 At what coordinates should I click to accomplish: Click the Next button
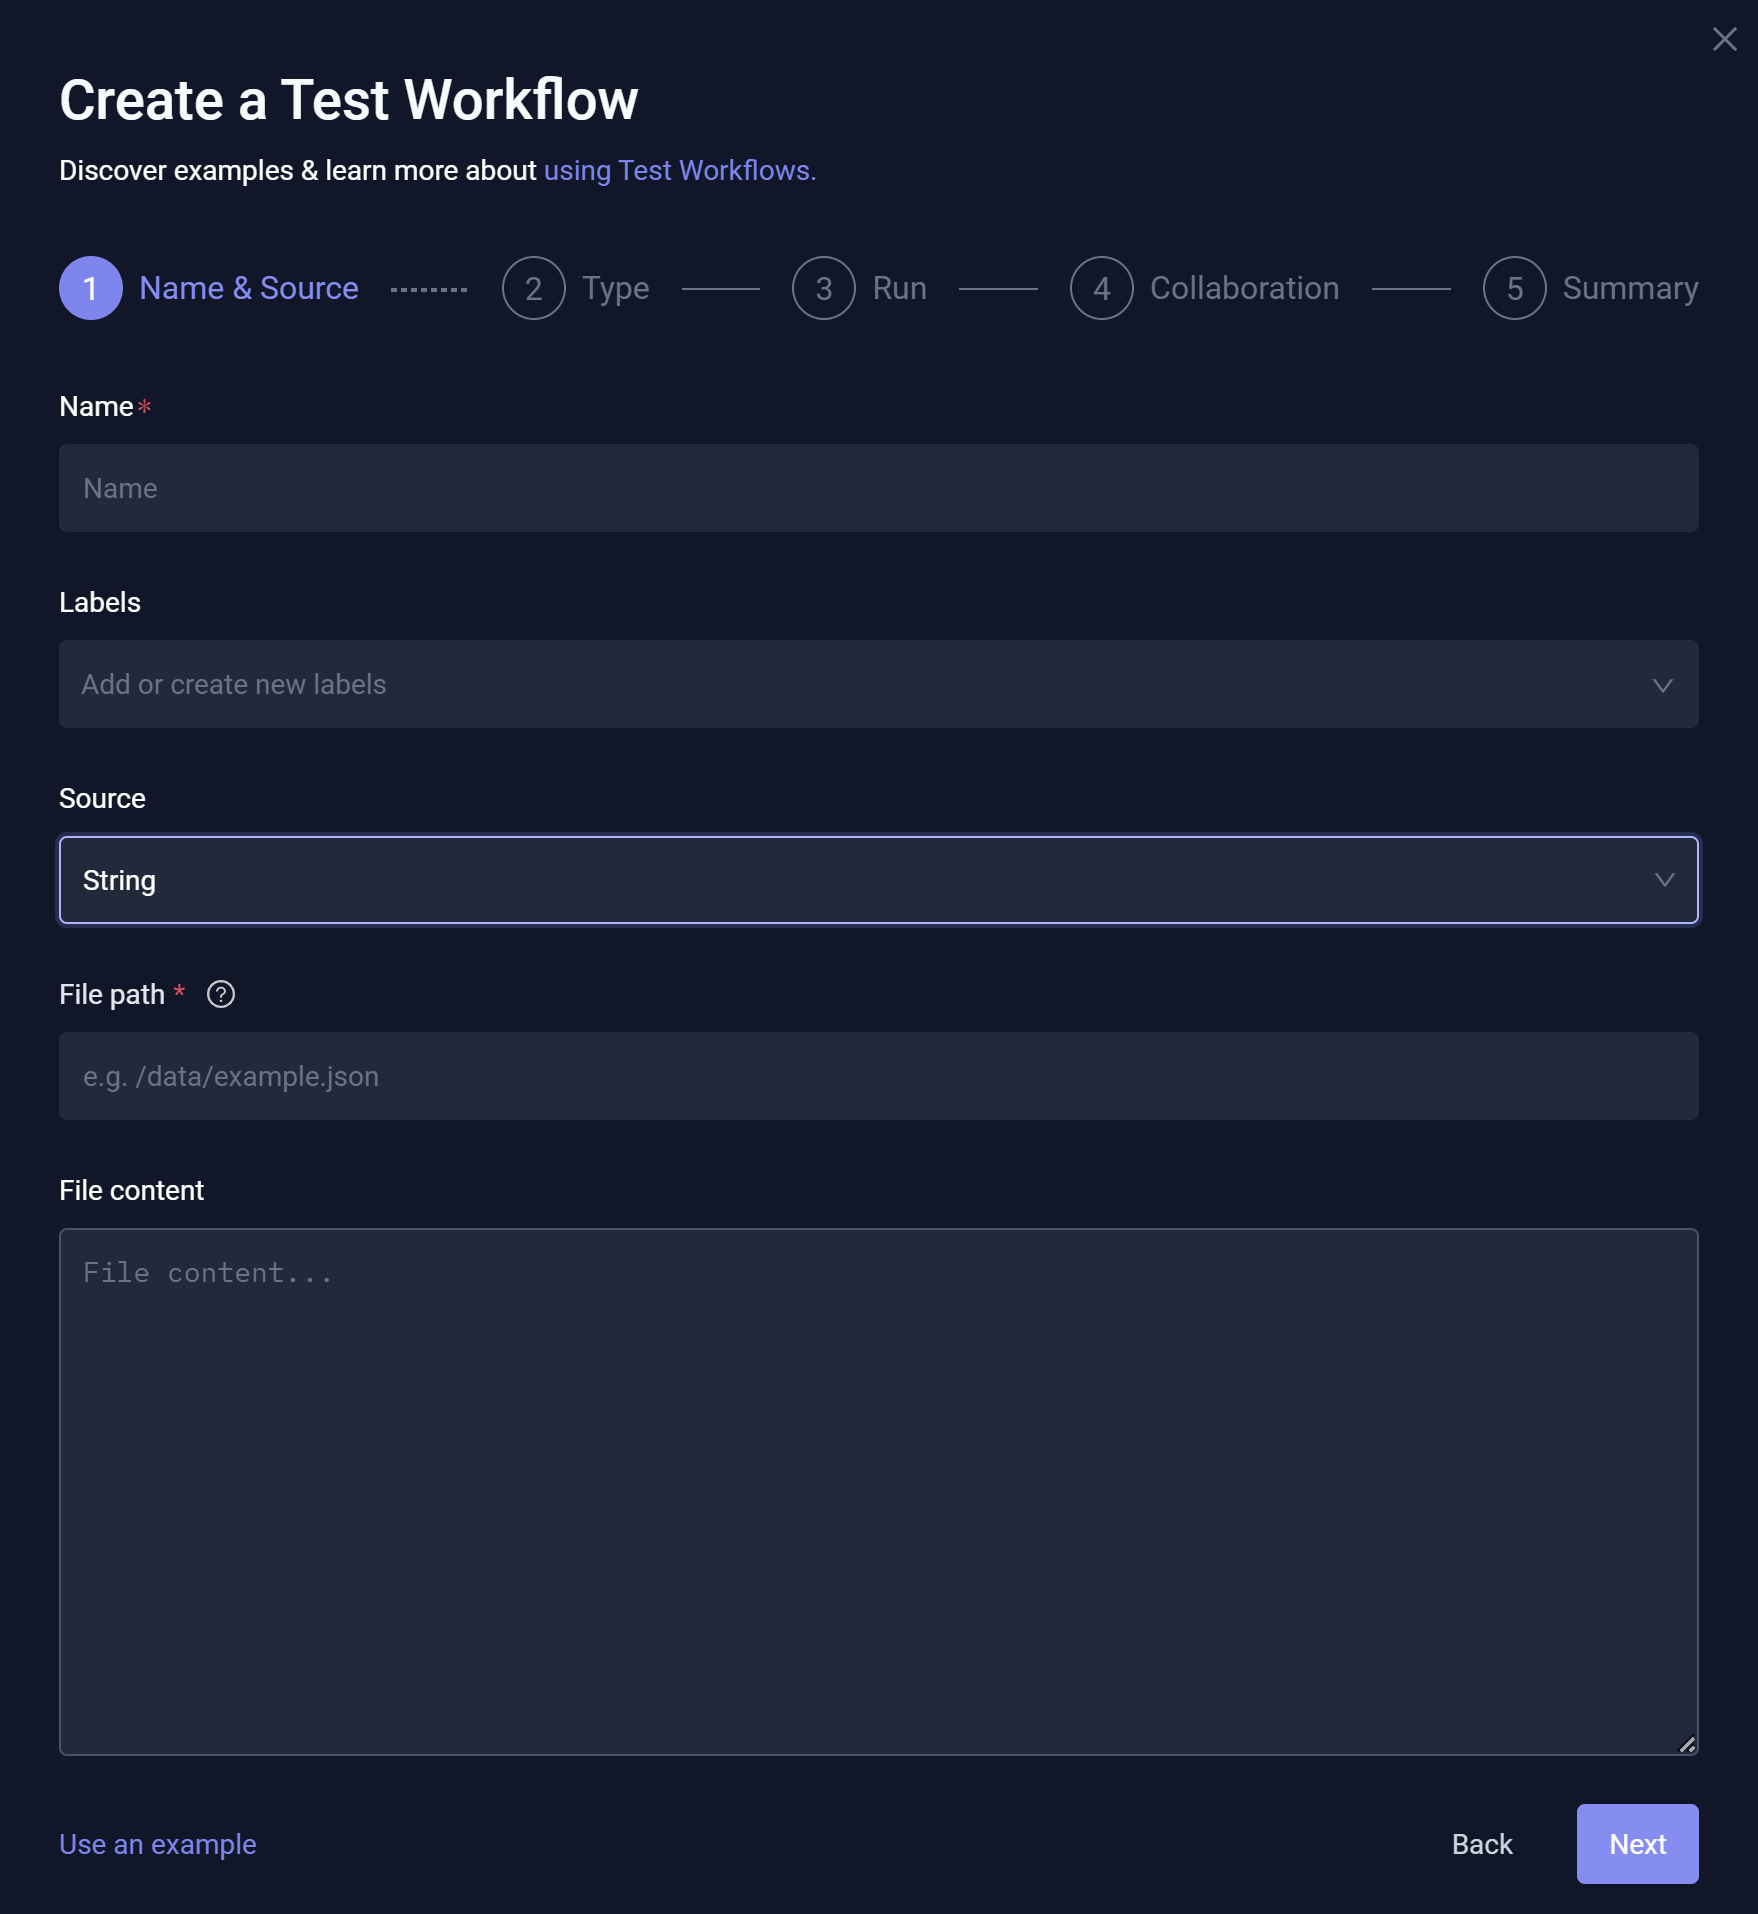coord(1637,1843)
